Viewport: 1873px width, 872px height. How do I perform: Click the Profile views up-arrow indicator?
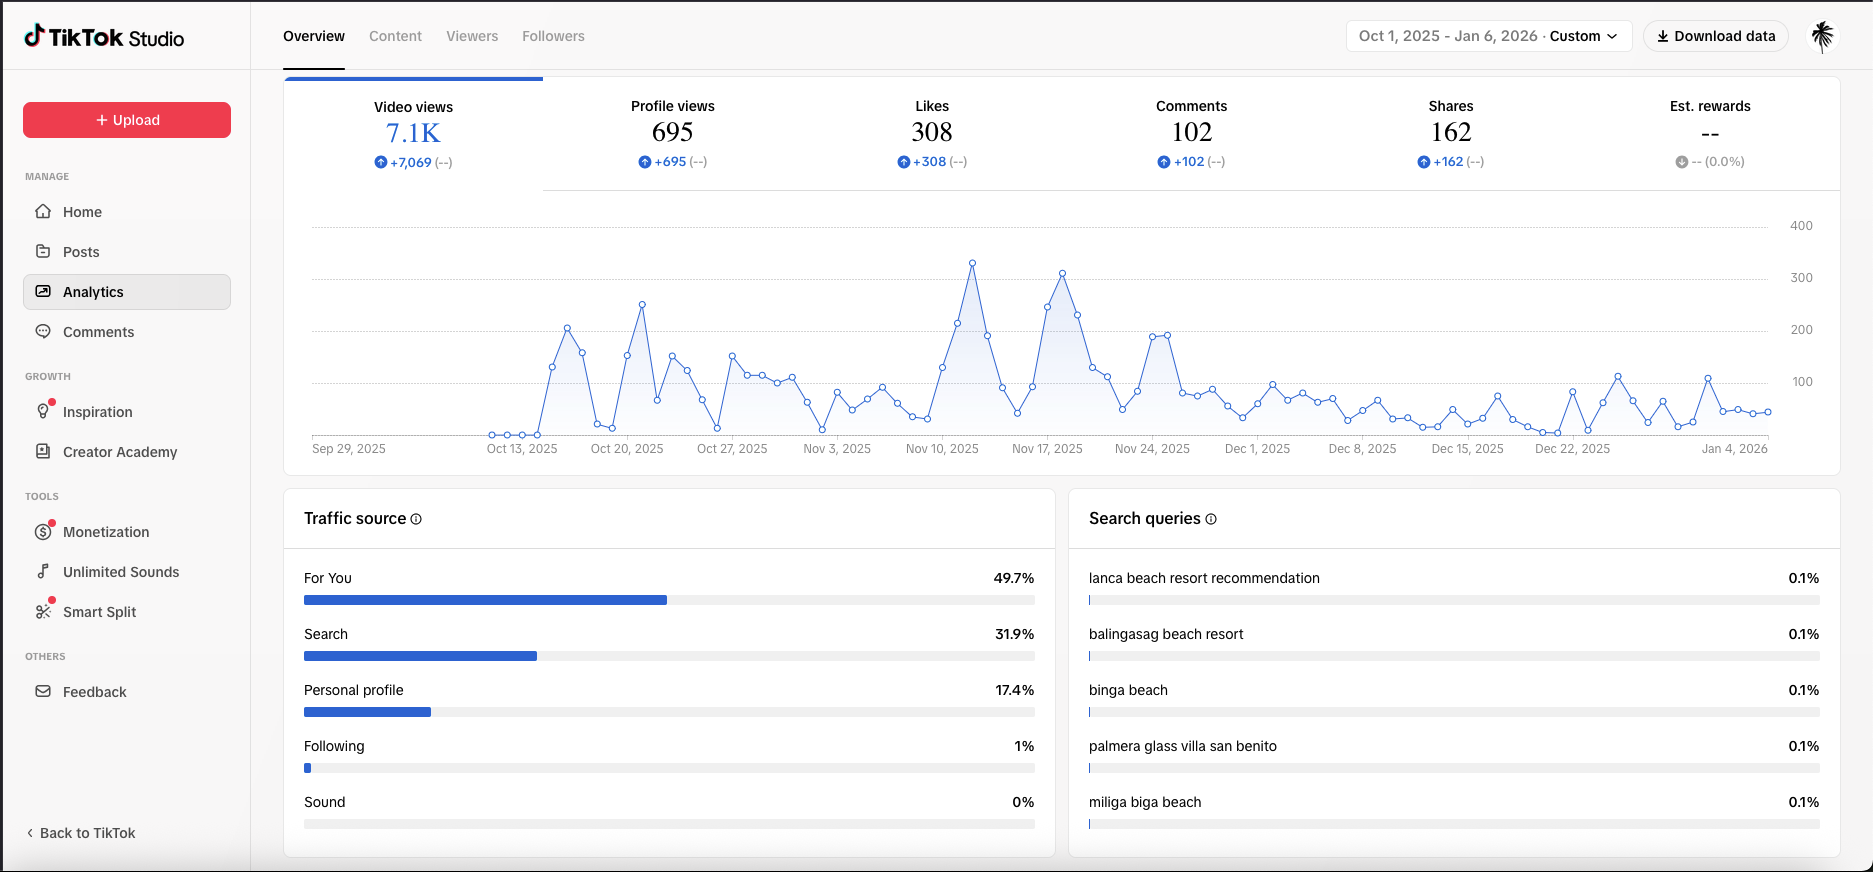click(x=644, y=162)
